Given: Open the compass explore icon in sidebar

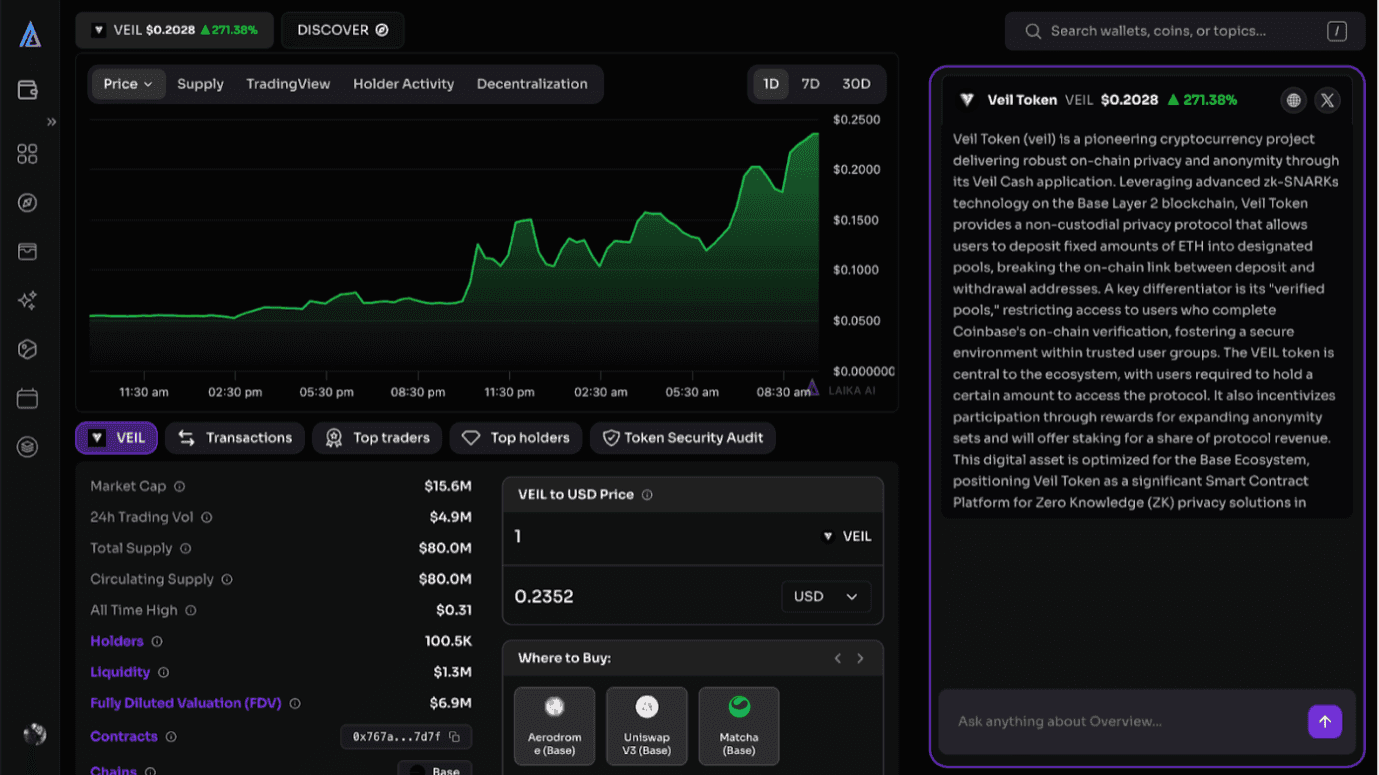Looking at the screenshot, I should click(28, 203).
